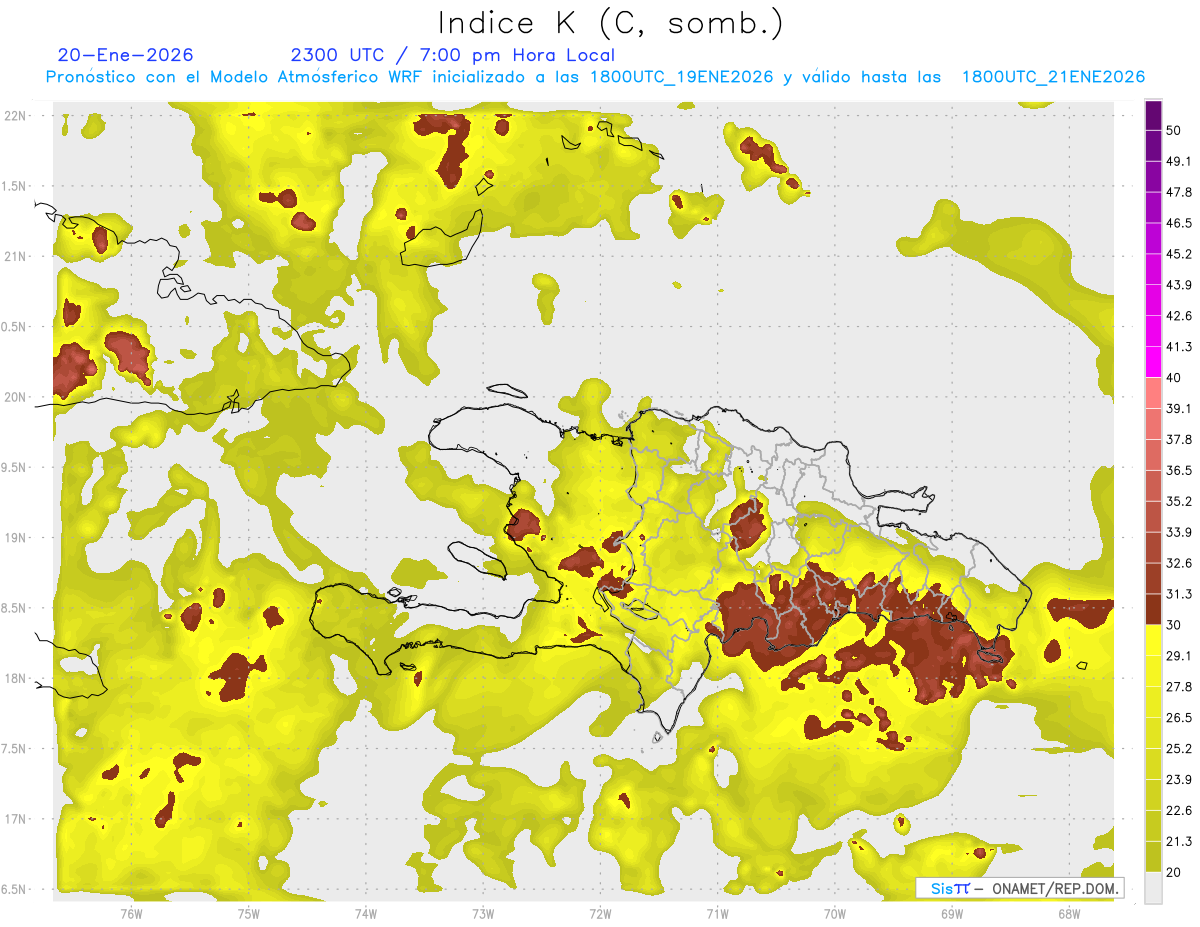Click the "29.1" color scale label
The image size is (1200, 927).
click(1178, 656)
